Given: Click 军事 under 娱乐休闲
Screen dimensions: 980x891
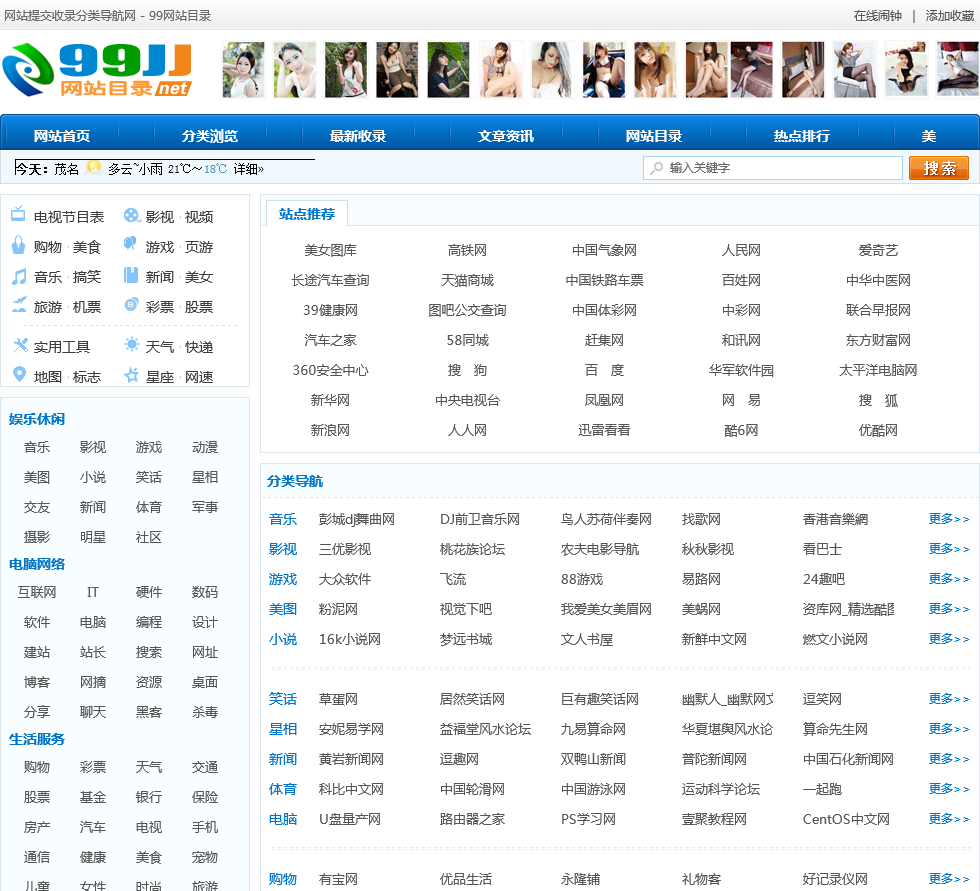Looking at the screenshot, I should click(x=205, y=507).
